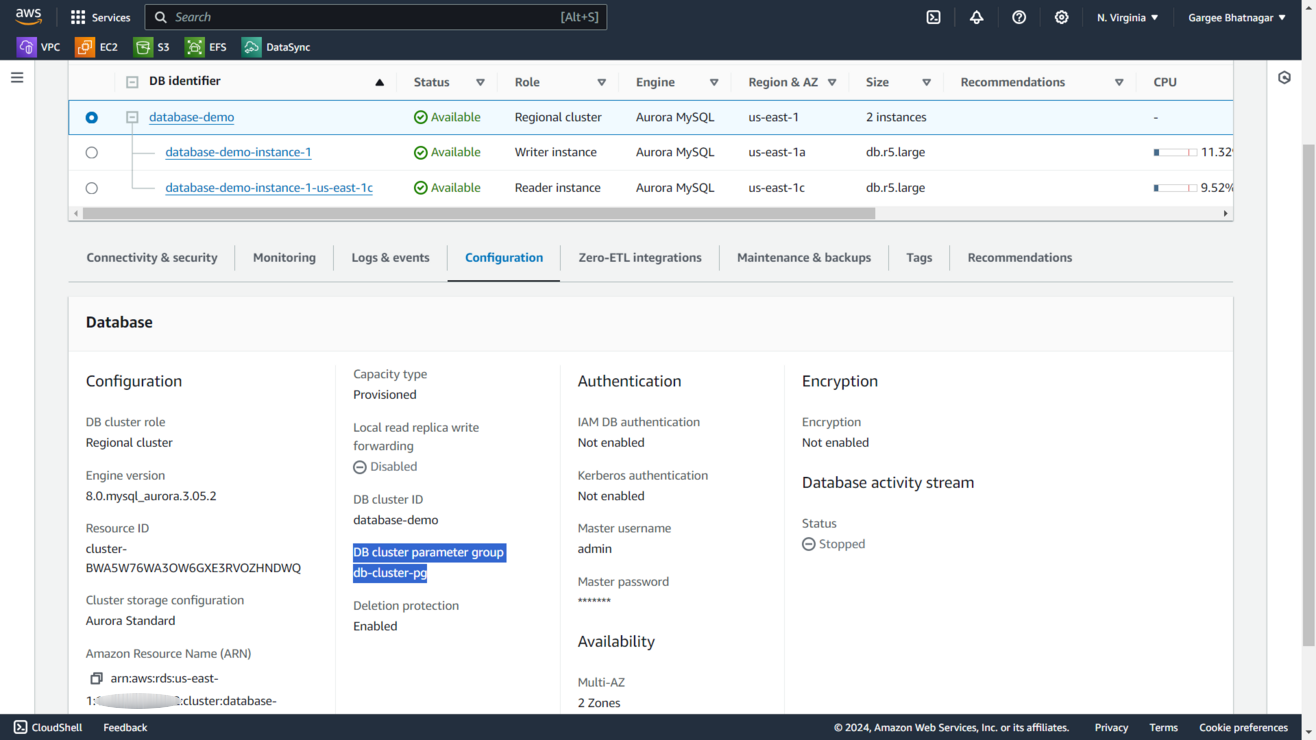Viewport: 1316px width, 740px height.
Task: Click the db.r5.large size of the Writer instance
Action: [x=896, y=152]
